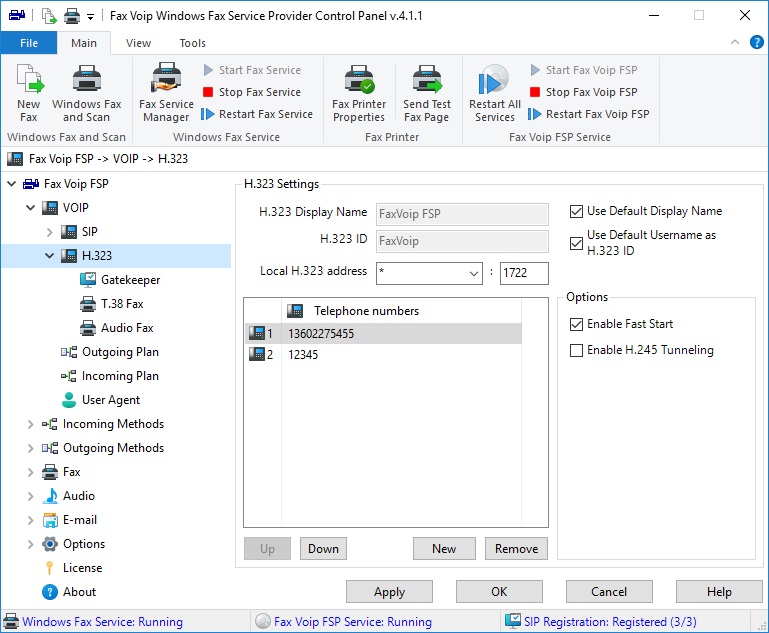Restart Fax Voip FSP service
Screen dimensions: 769x633
click(589, 114)
